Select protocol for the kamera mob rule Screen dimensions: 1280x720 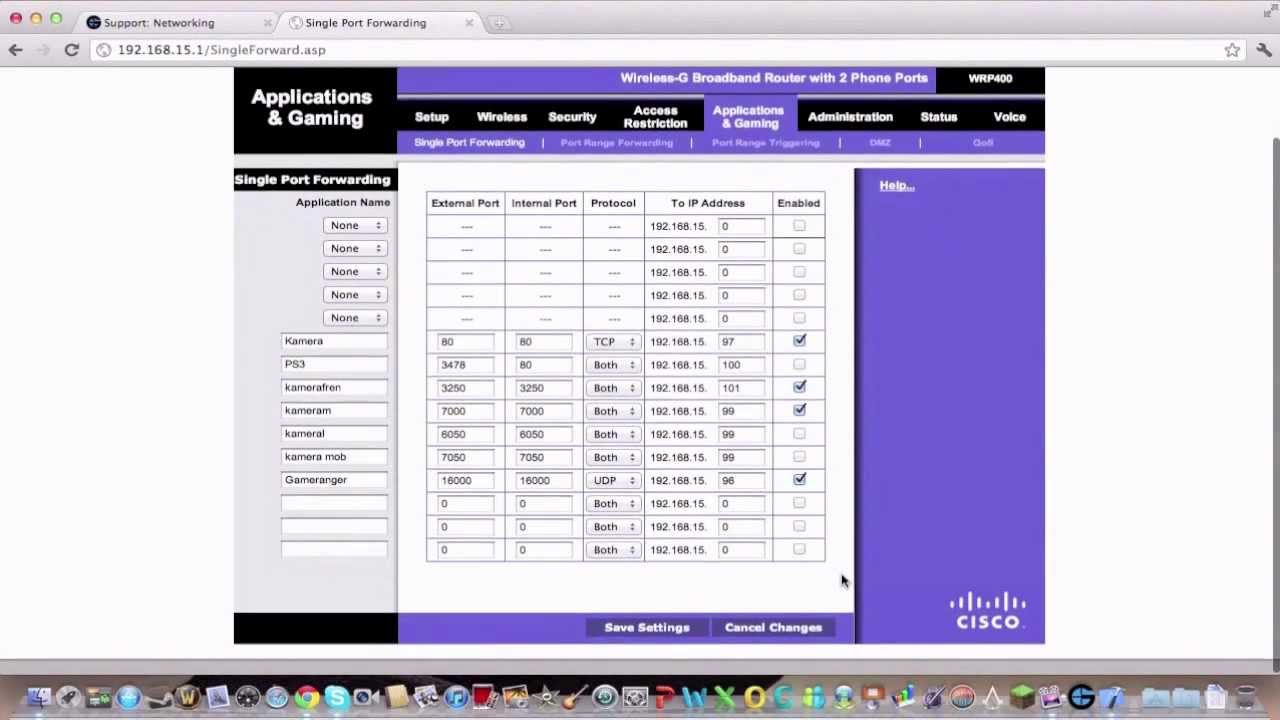pos(613,457)
